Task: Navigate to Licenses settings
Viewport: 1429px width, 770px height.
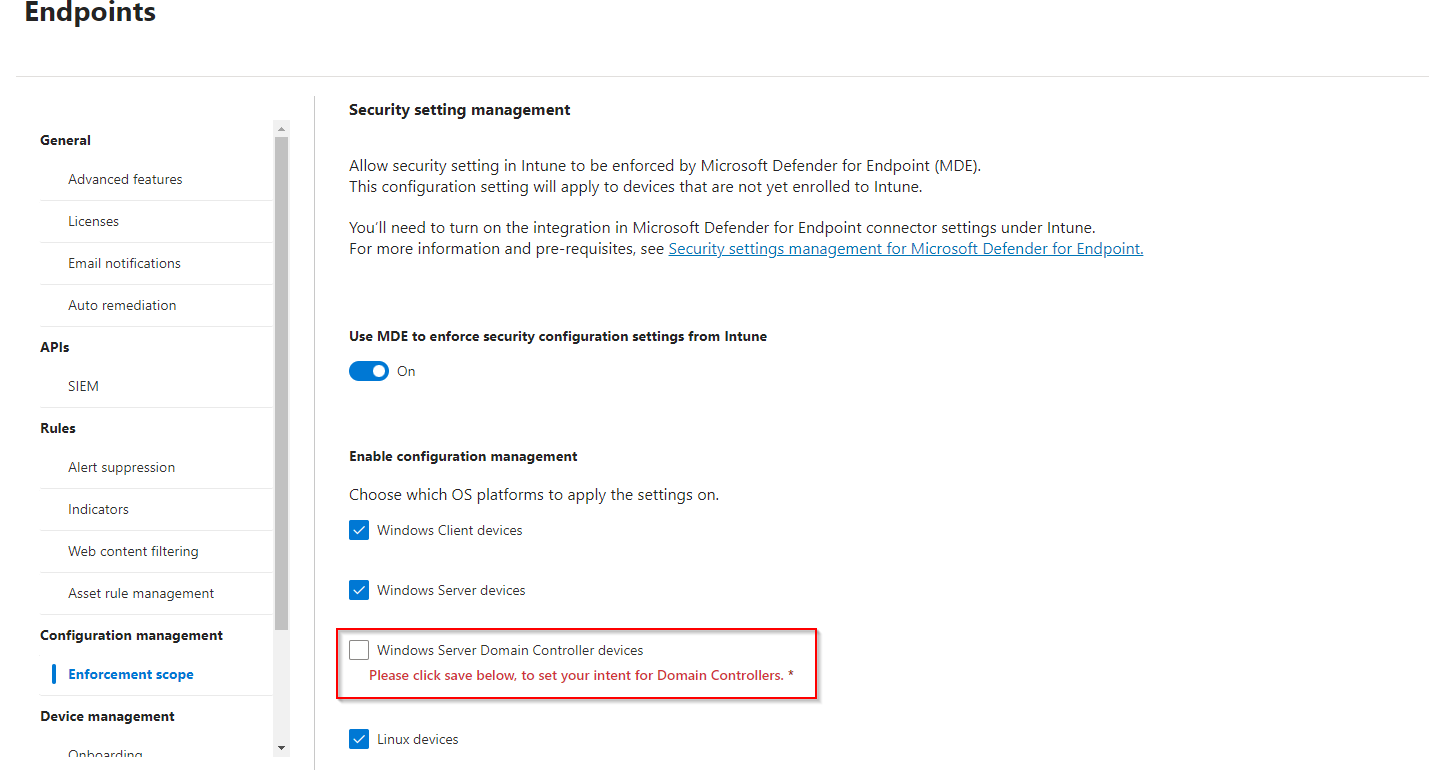Action: [x=93, y=221]
